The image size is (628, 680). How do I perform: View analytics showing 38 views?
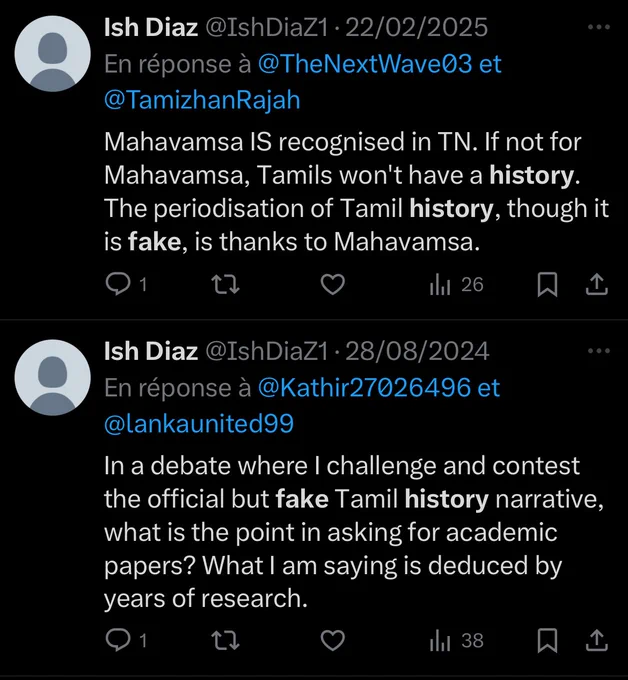(x=456, y=640)
